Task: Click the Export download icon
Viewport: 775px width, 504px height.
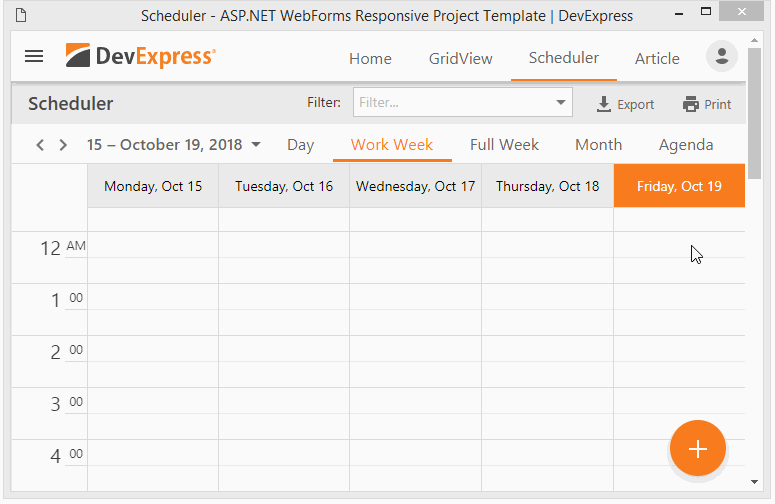Action: (604, 104)
